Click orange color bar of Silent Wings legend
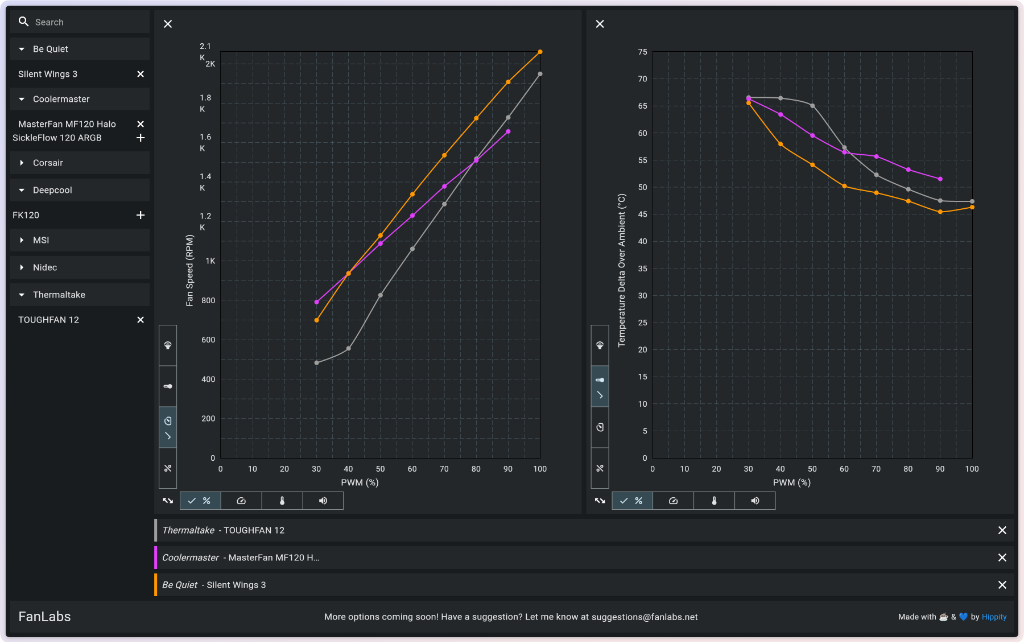This screenshot has height=642, width=1024. point(155,585)
